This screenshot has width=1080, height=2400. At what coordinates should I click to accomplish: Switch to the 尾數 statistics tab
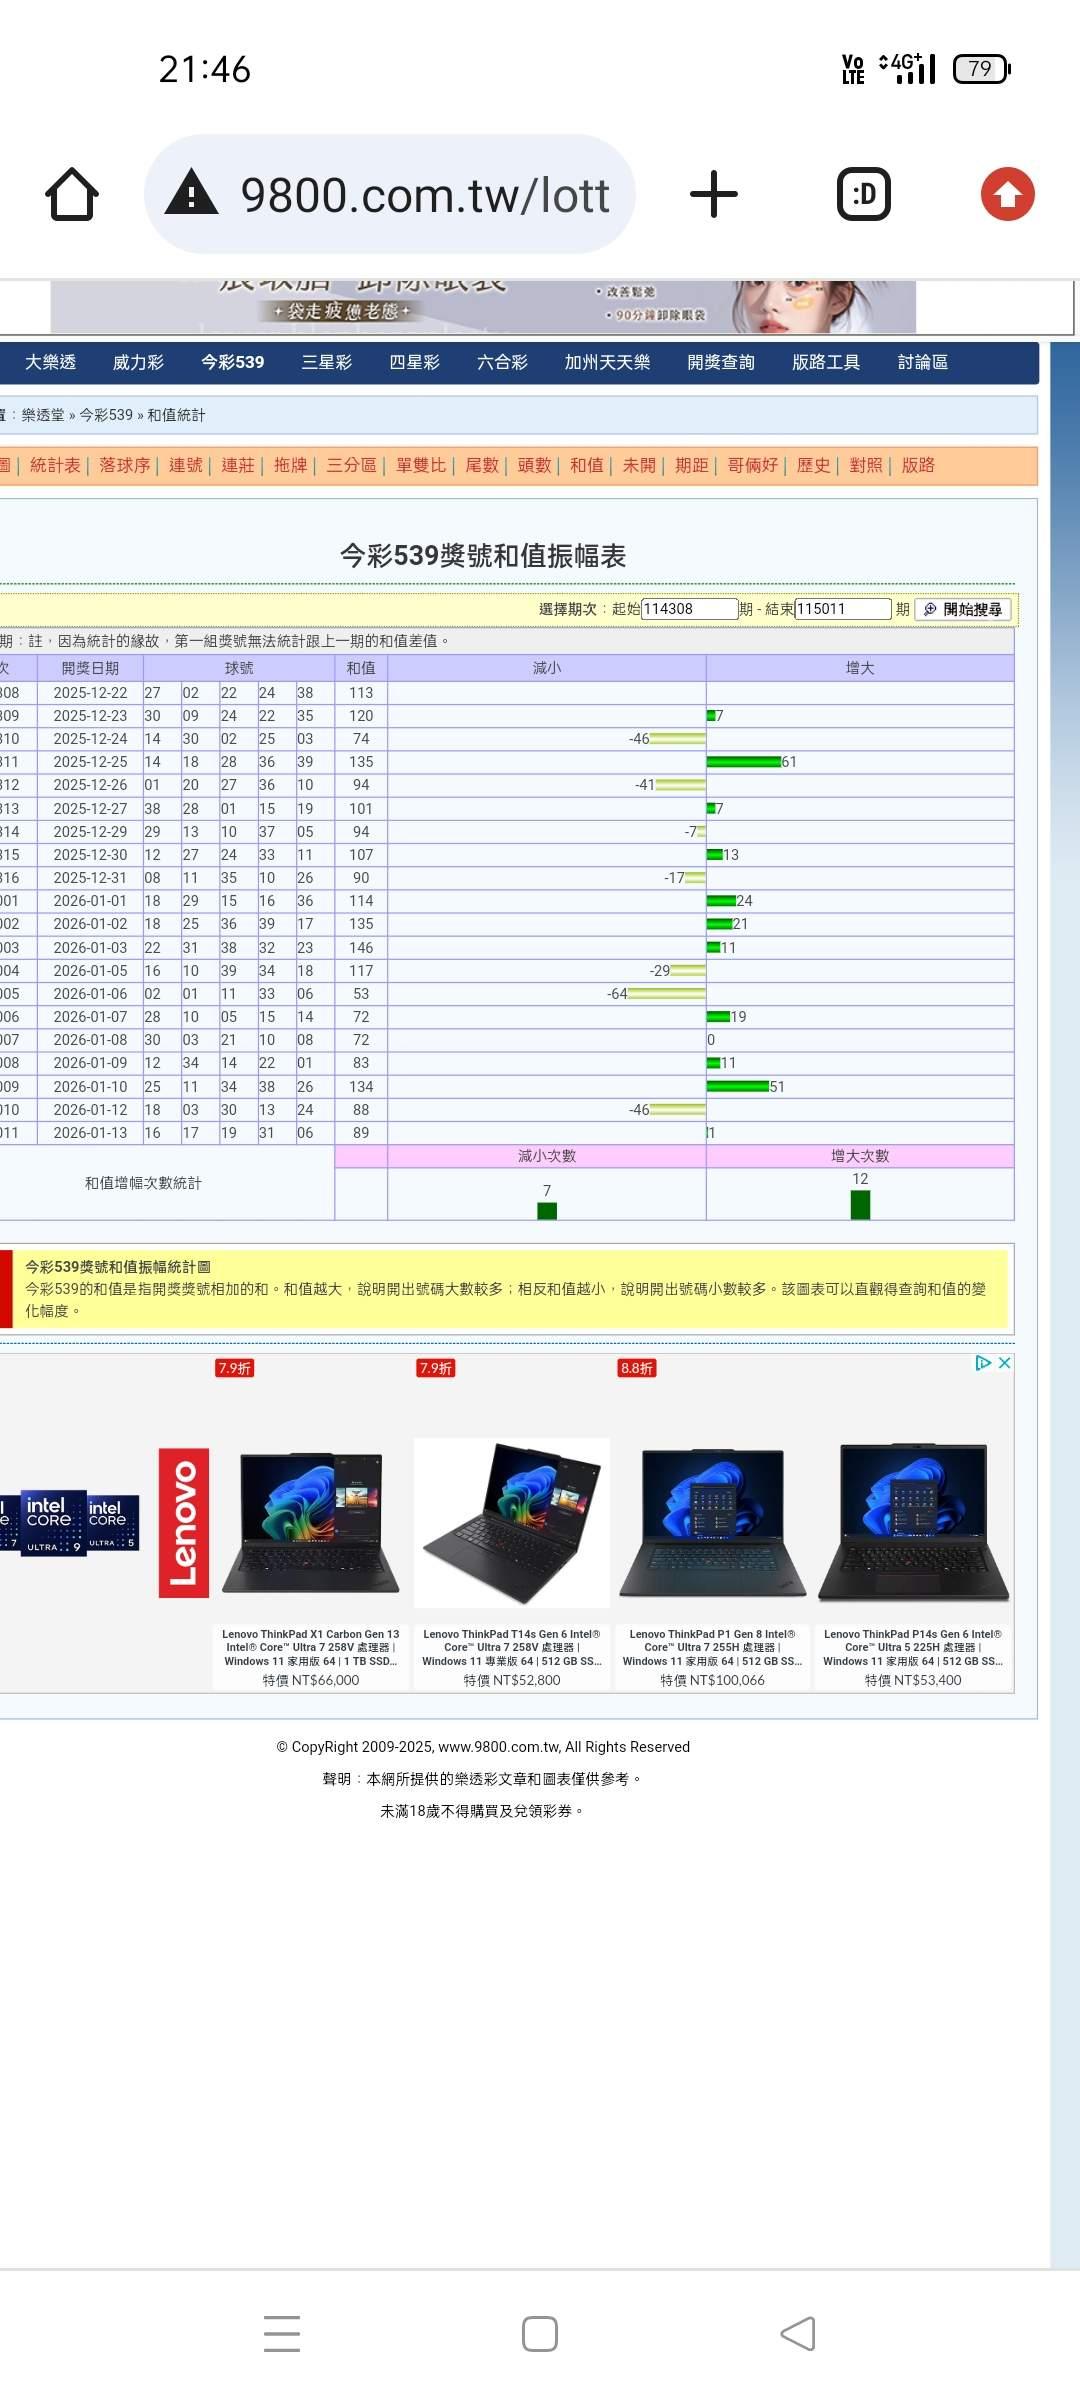(481, 465)
